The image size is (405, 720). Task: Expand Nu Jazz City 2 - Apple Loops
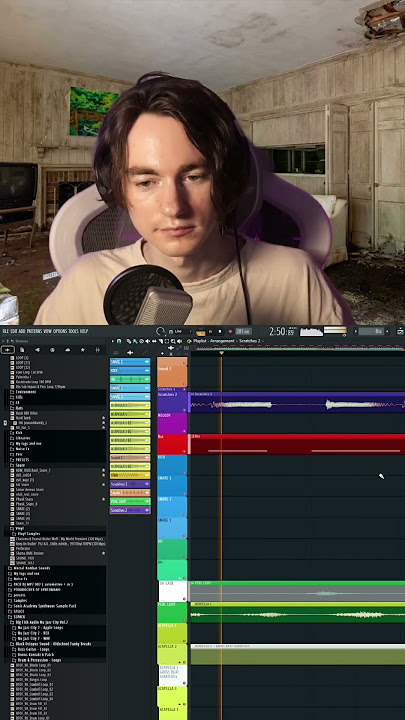coord(39,627)
